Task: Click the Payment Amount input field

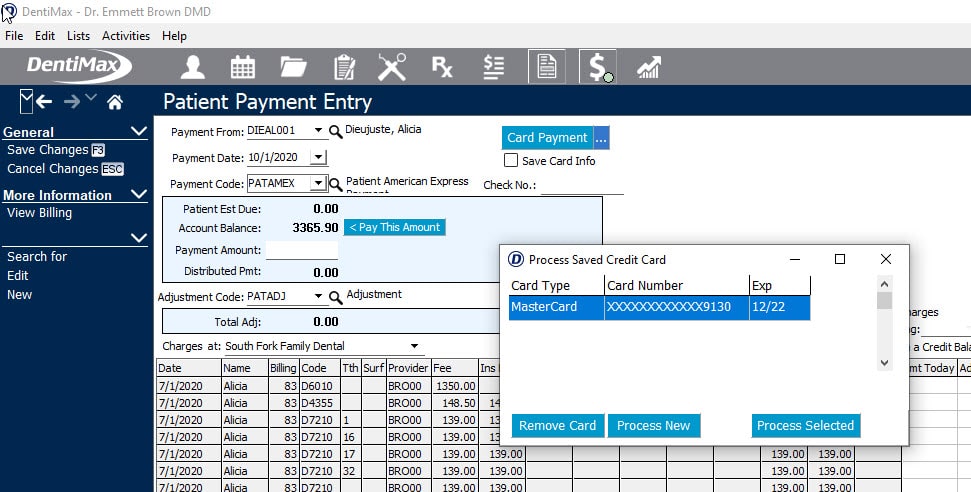Action: pyautogui.click(x=302, y=250)
